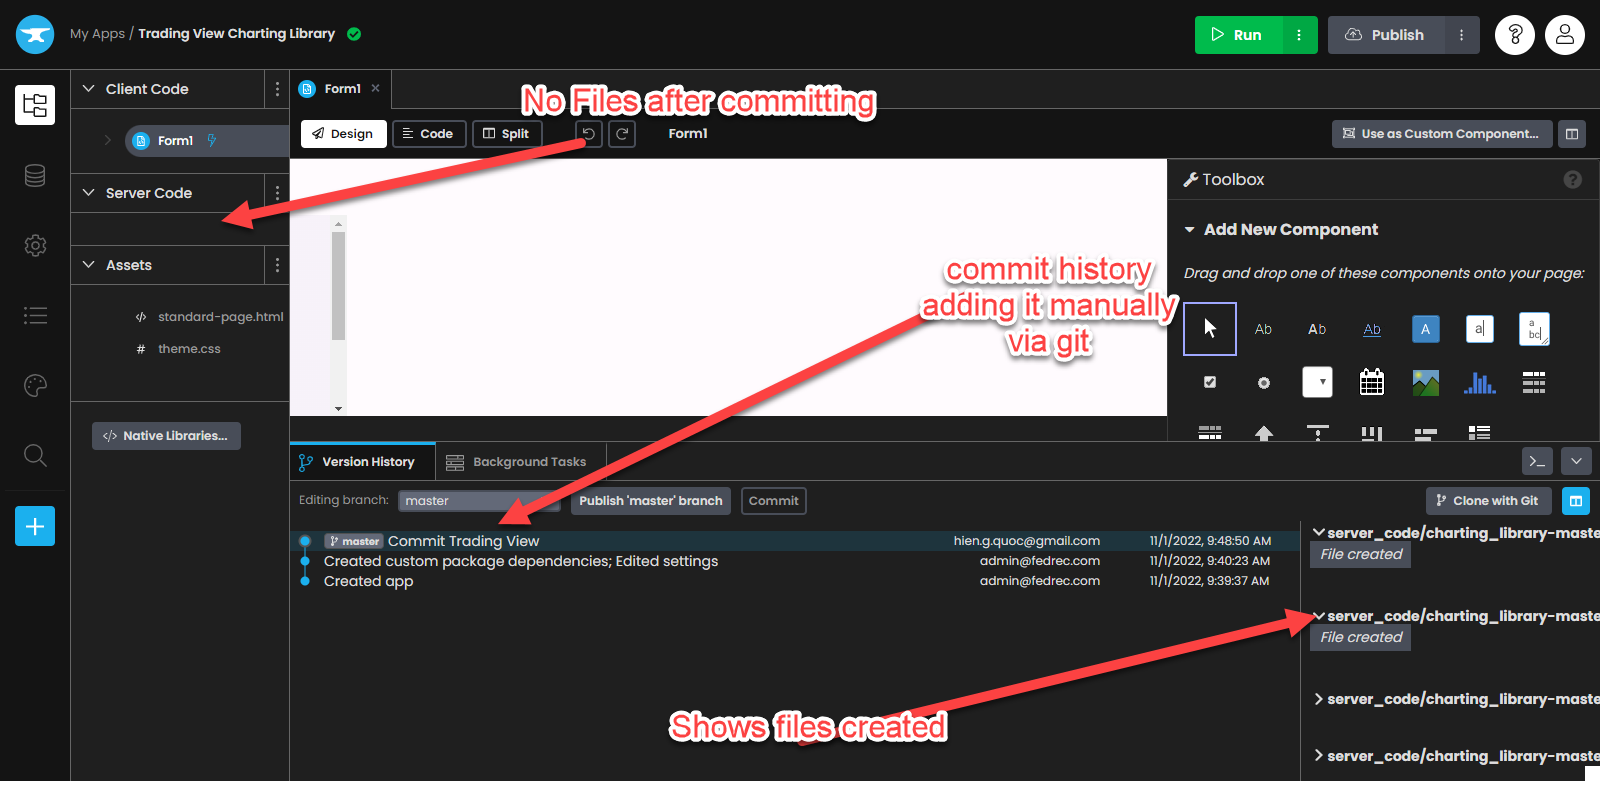Collapse the bottom panel chevron

(x=1576, y=461)
